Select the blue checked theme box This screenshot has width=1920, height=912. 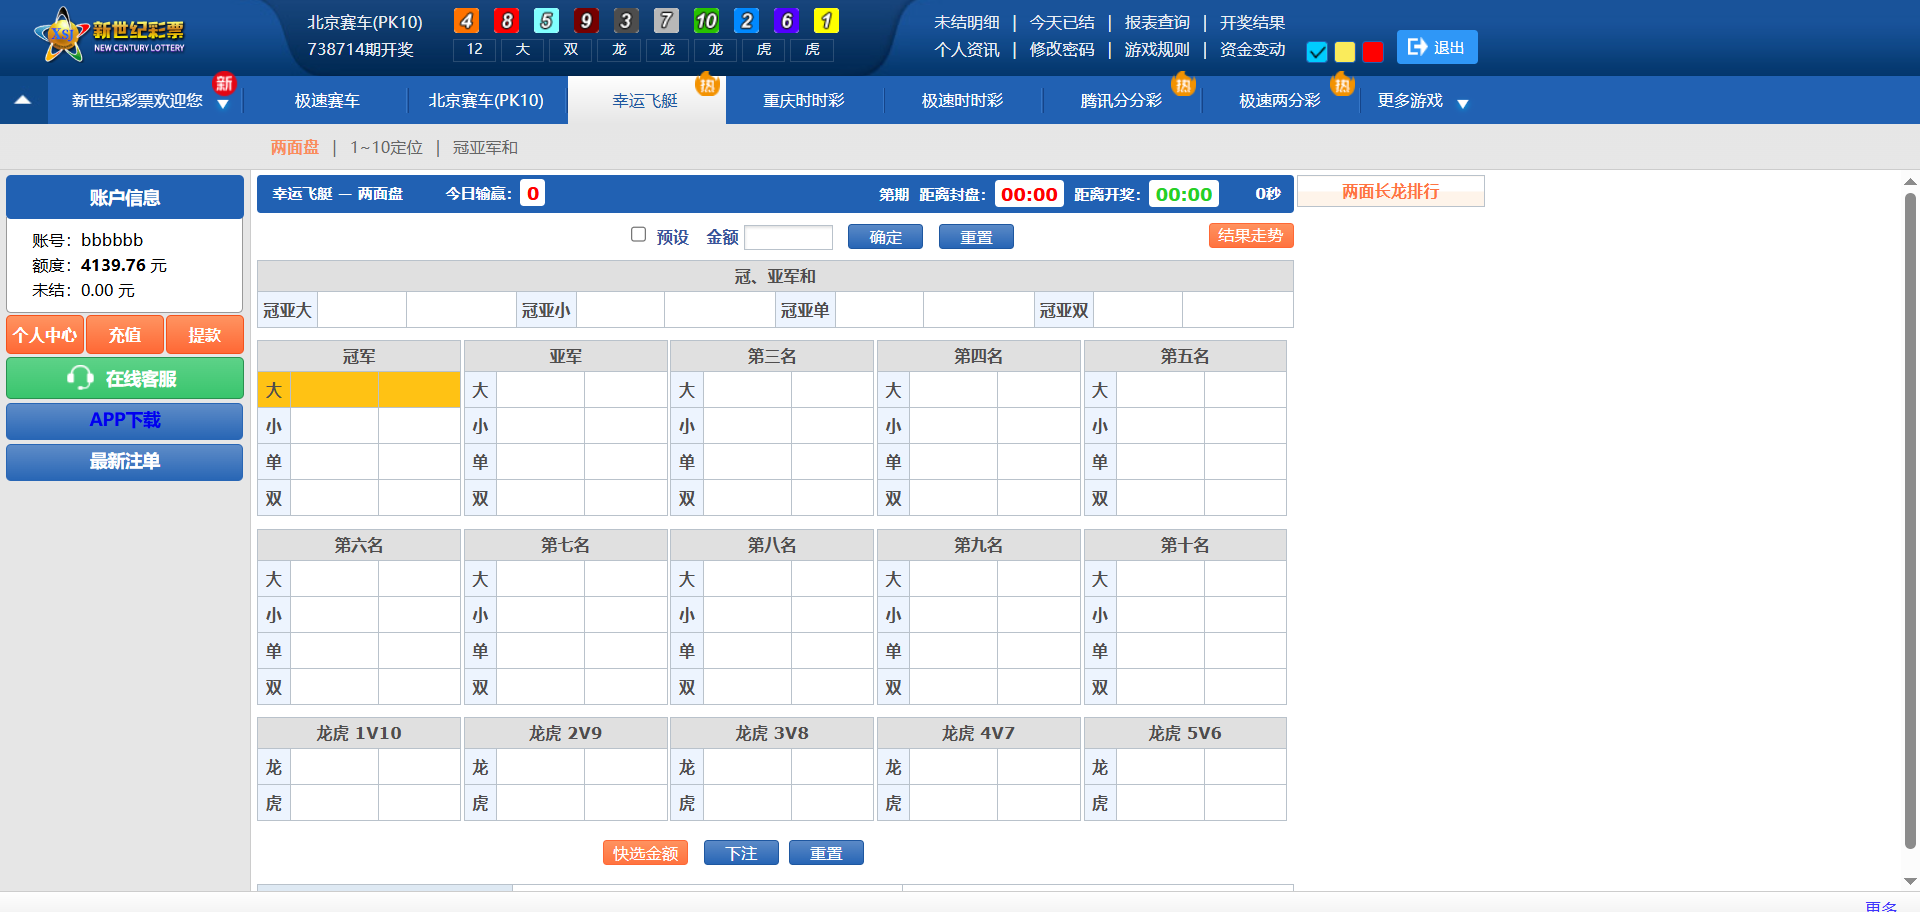tap(1317, 52)
